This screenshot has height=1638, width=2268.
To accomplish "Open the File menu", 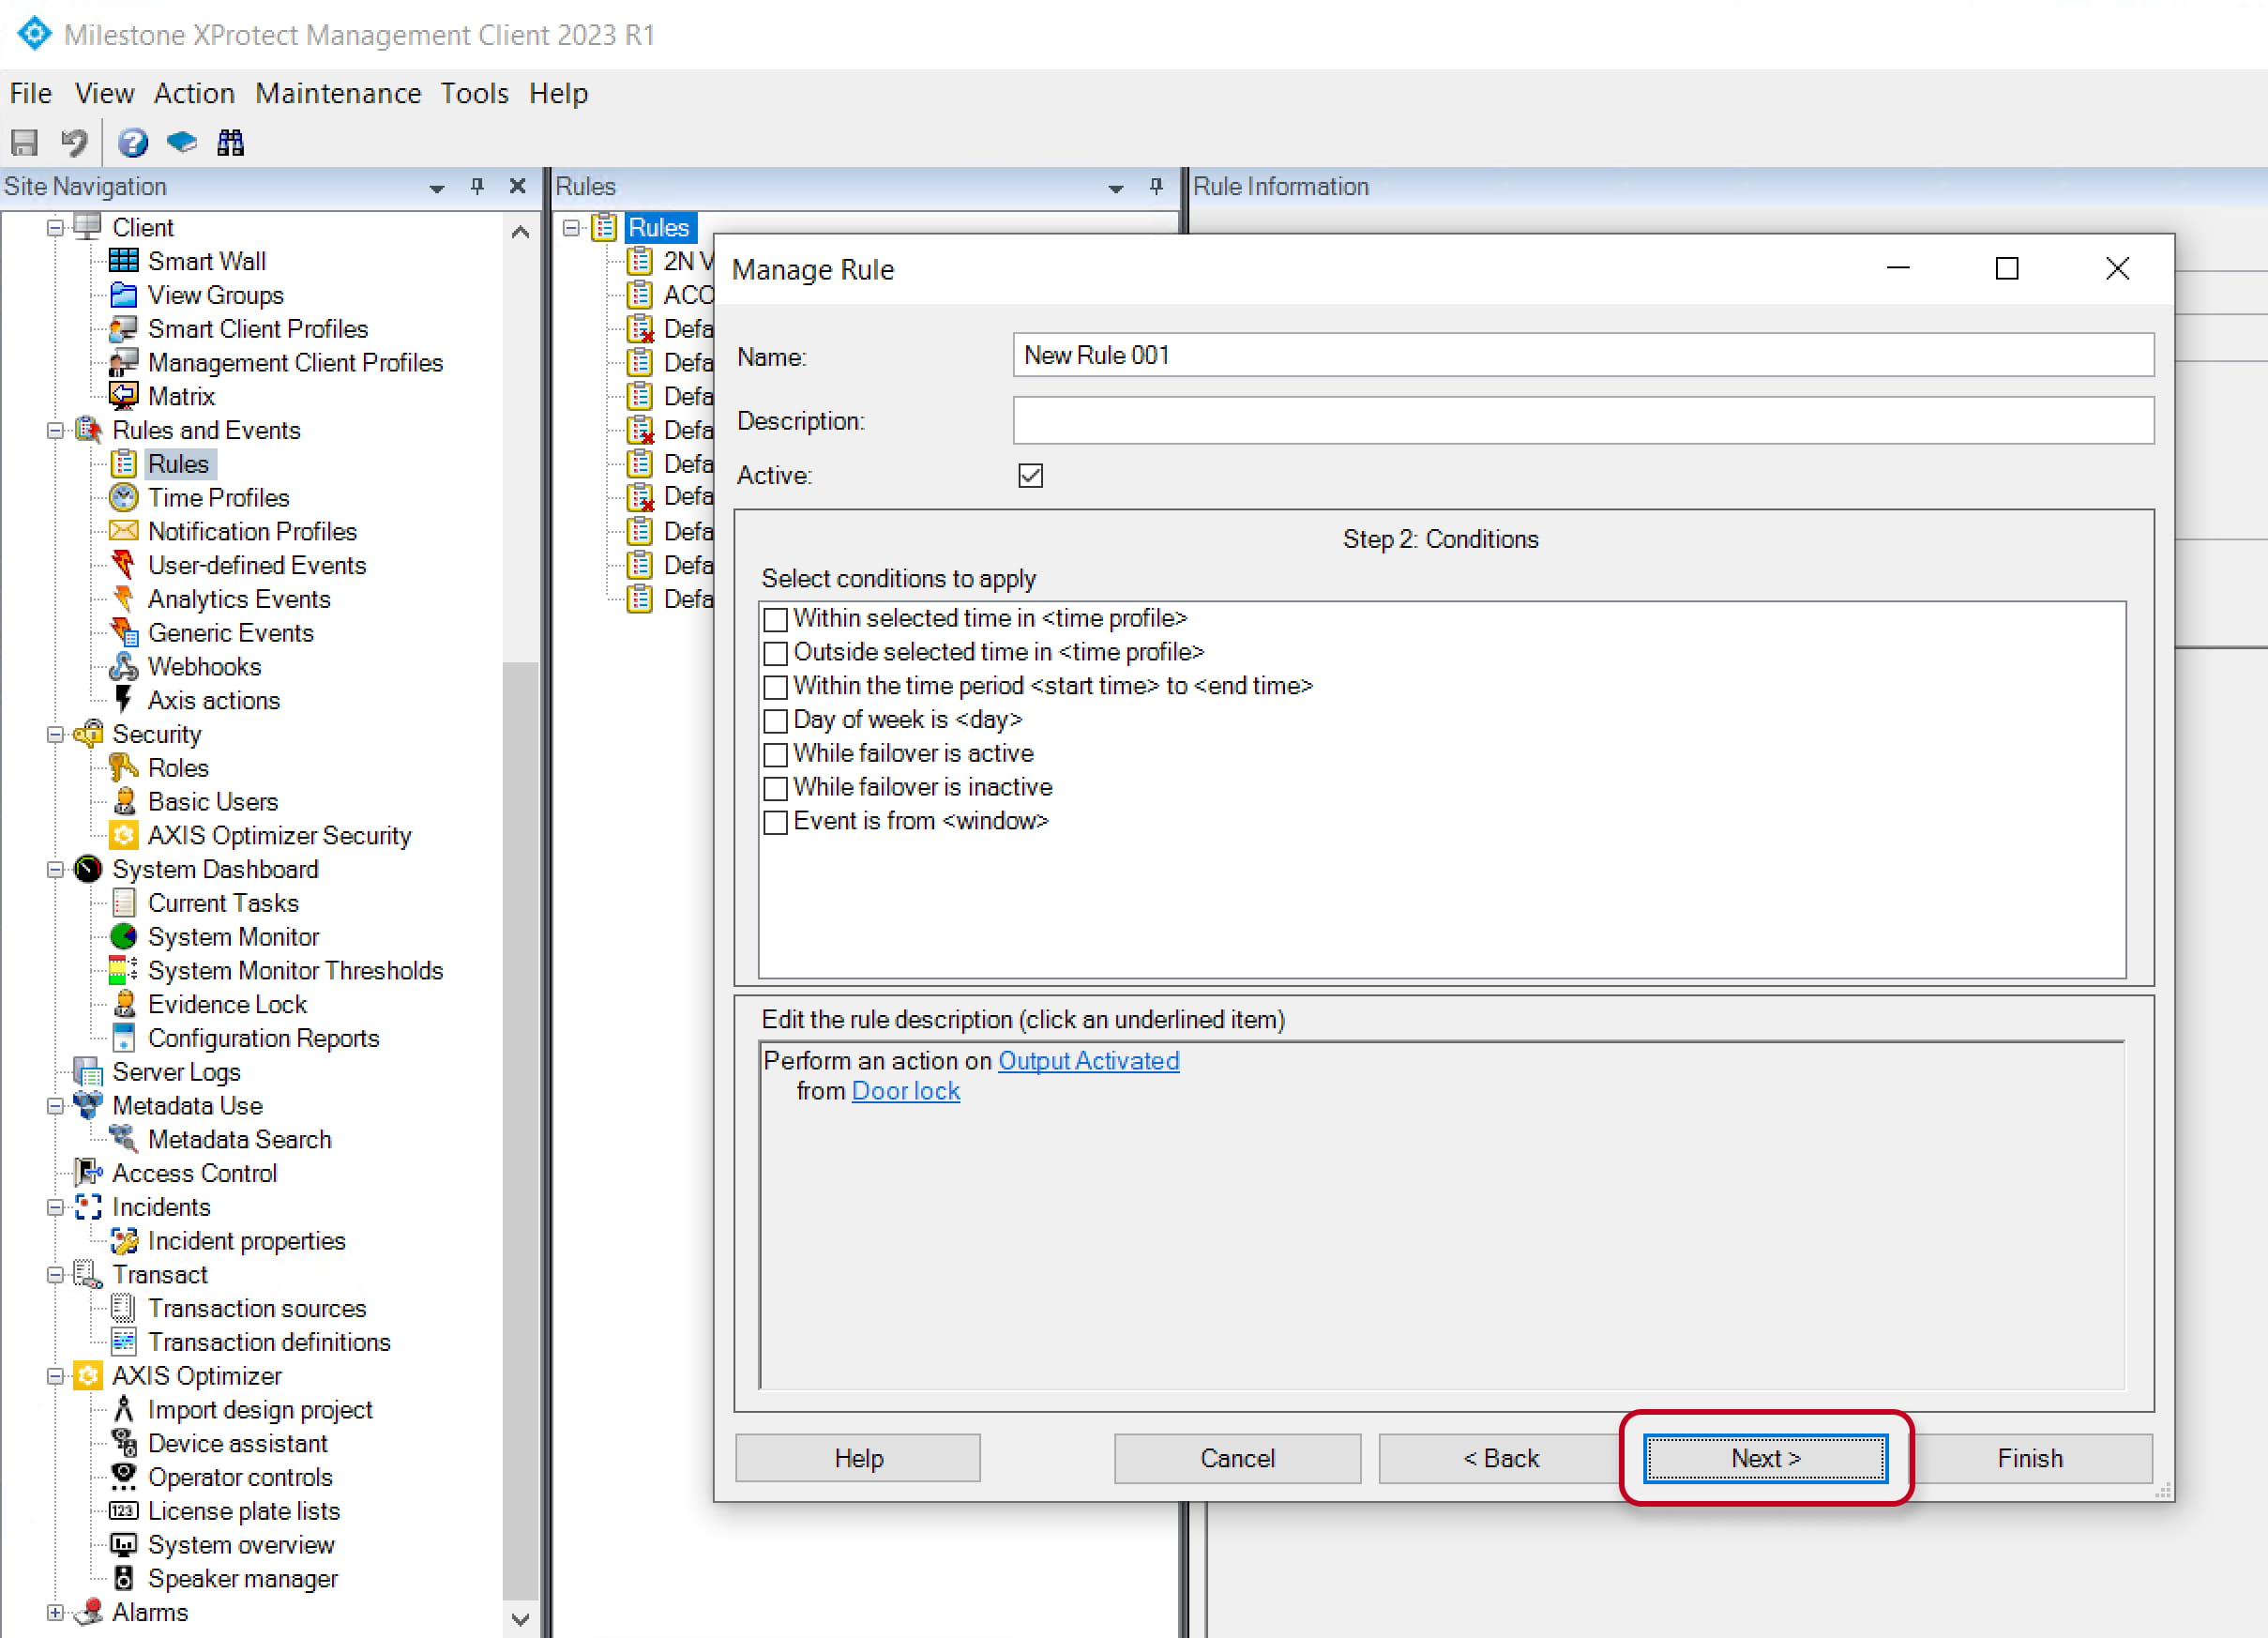I will click(x=31, y=93).
